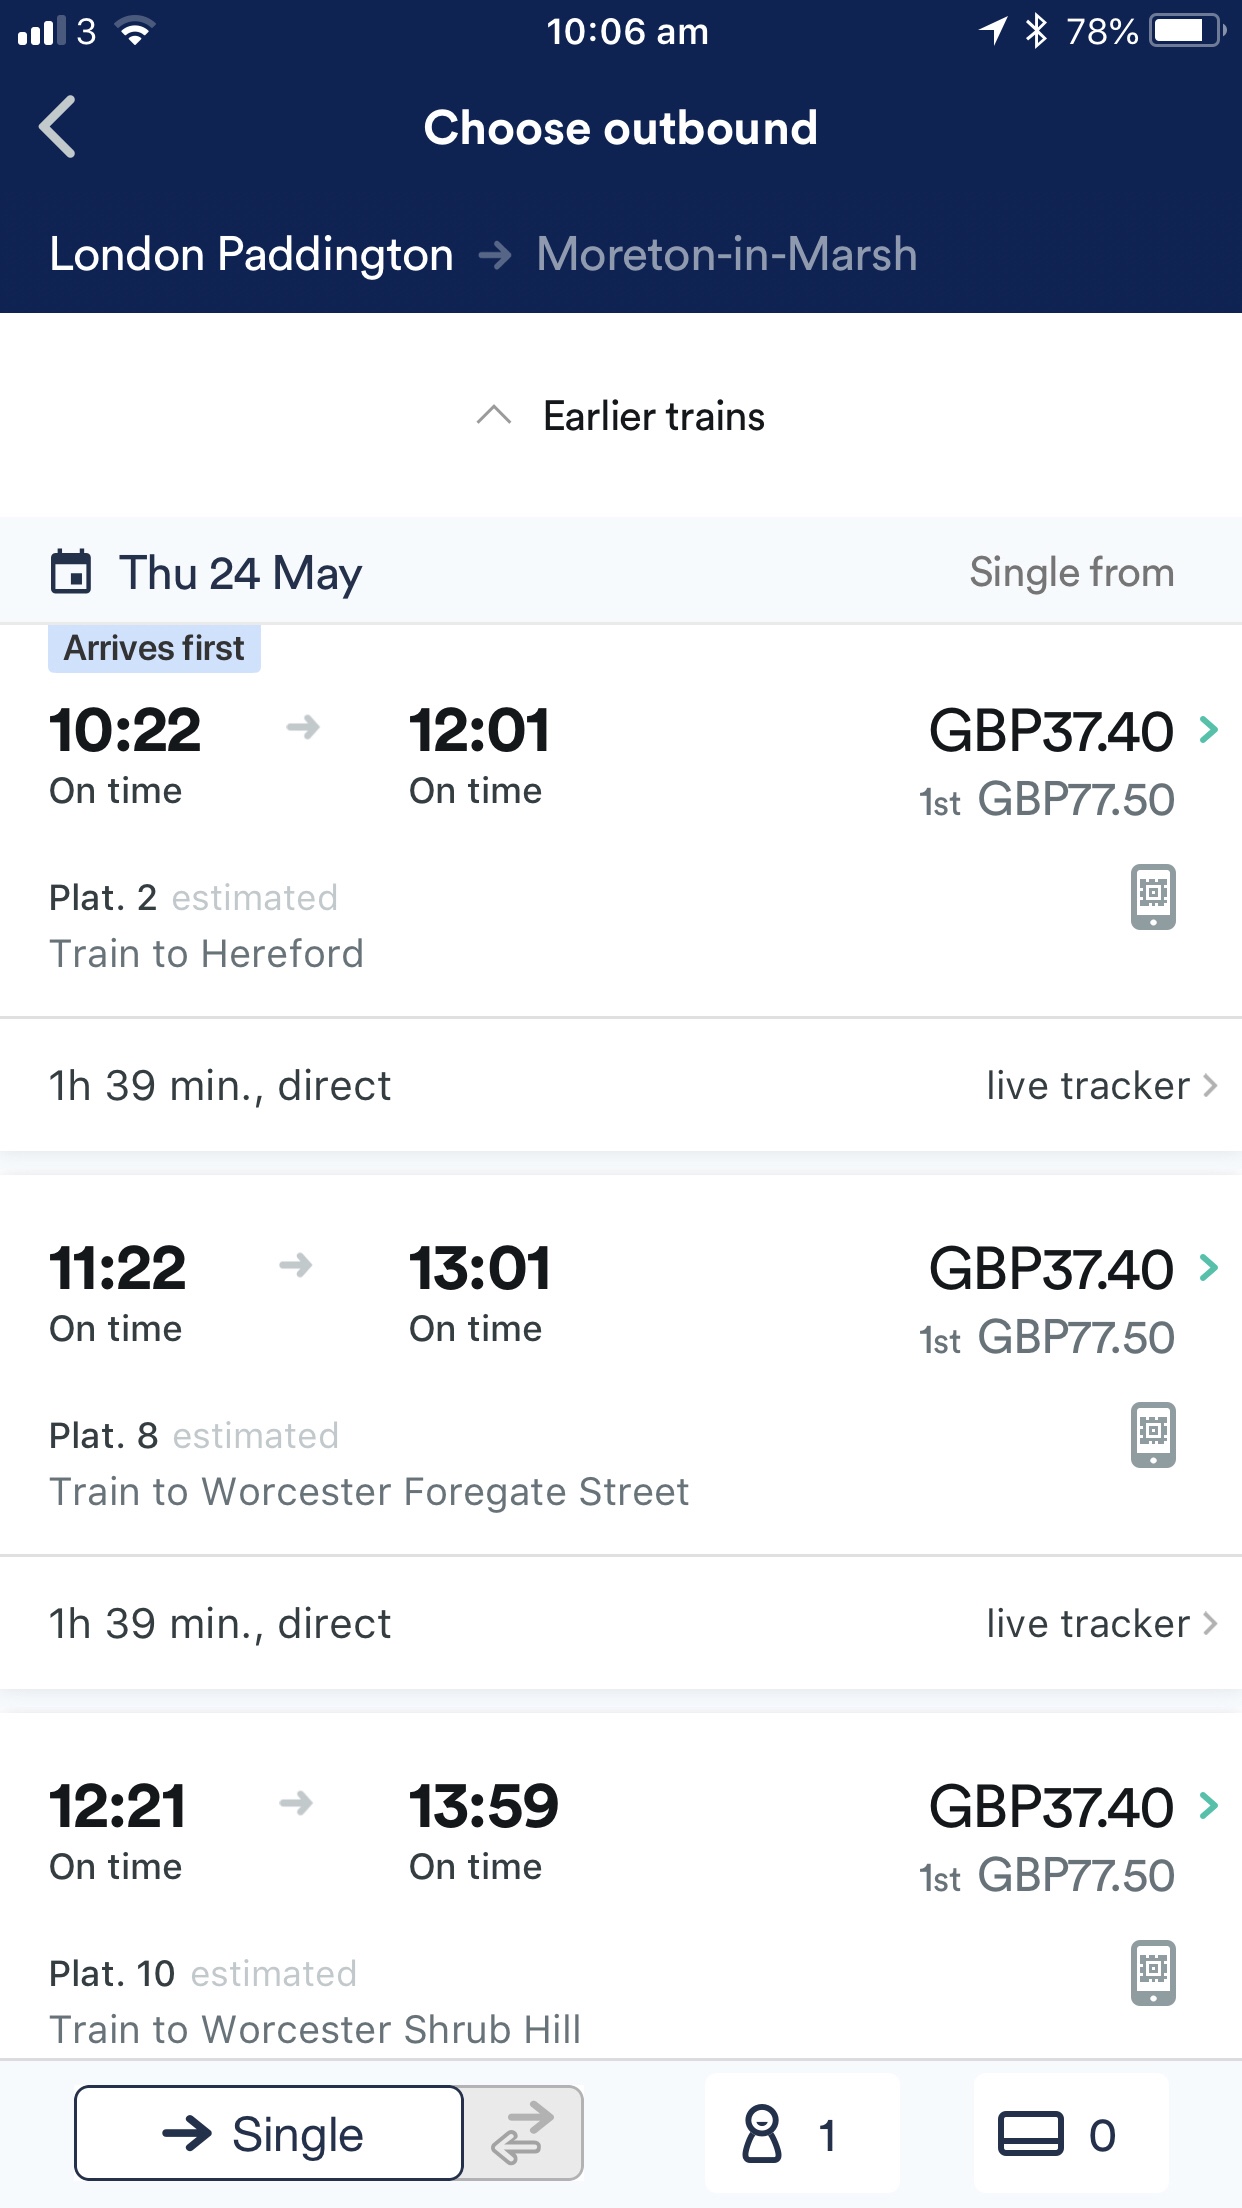Viewport: 1242px width, 2208px height.
Task: Select the Single journey option
Action: (269, 2134)
